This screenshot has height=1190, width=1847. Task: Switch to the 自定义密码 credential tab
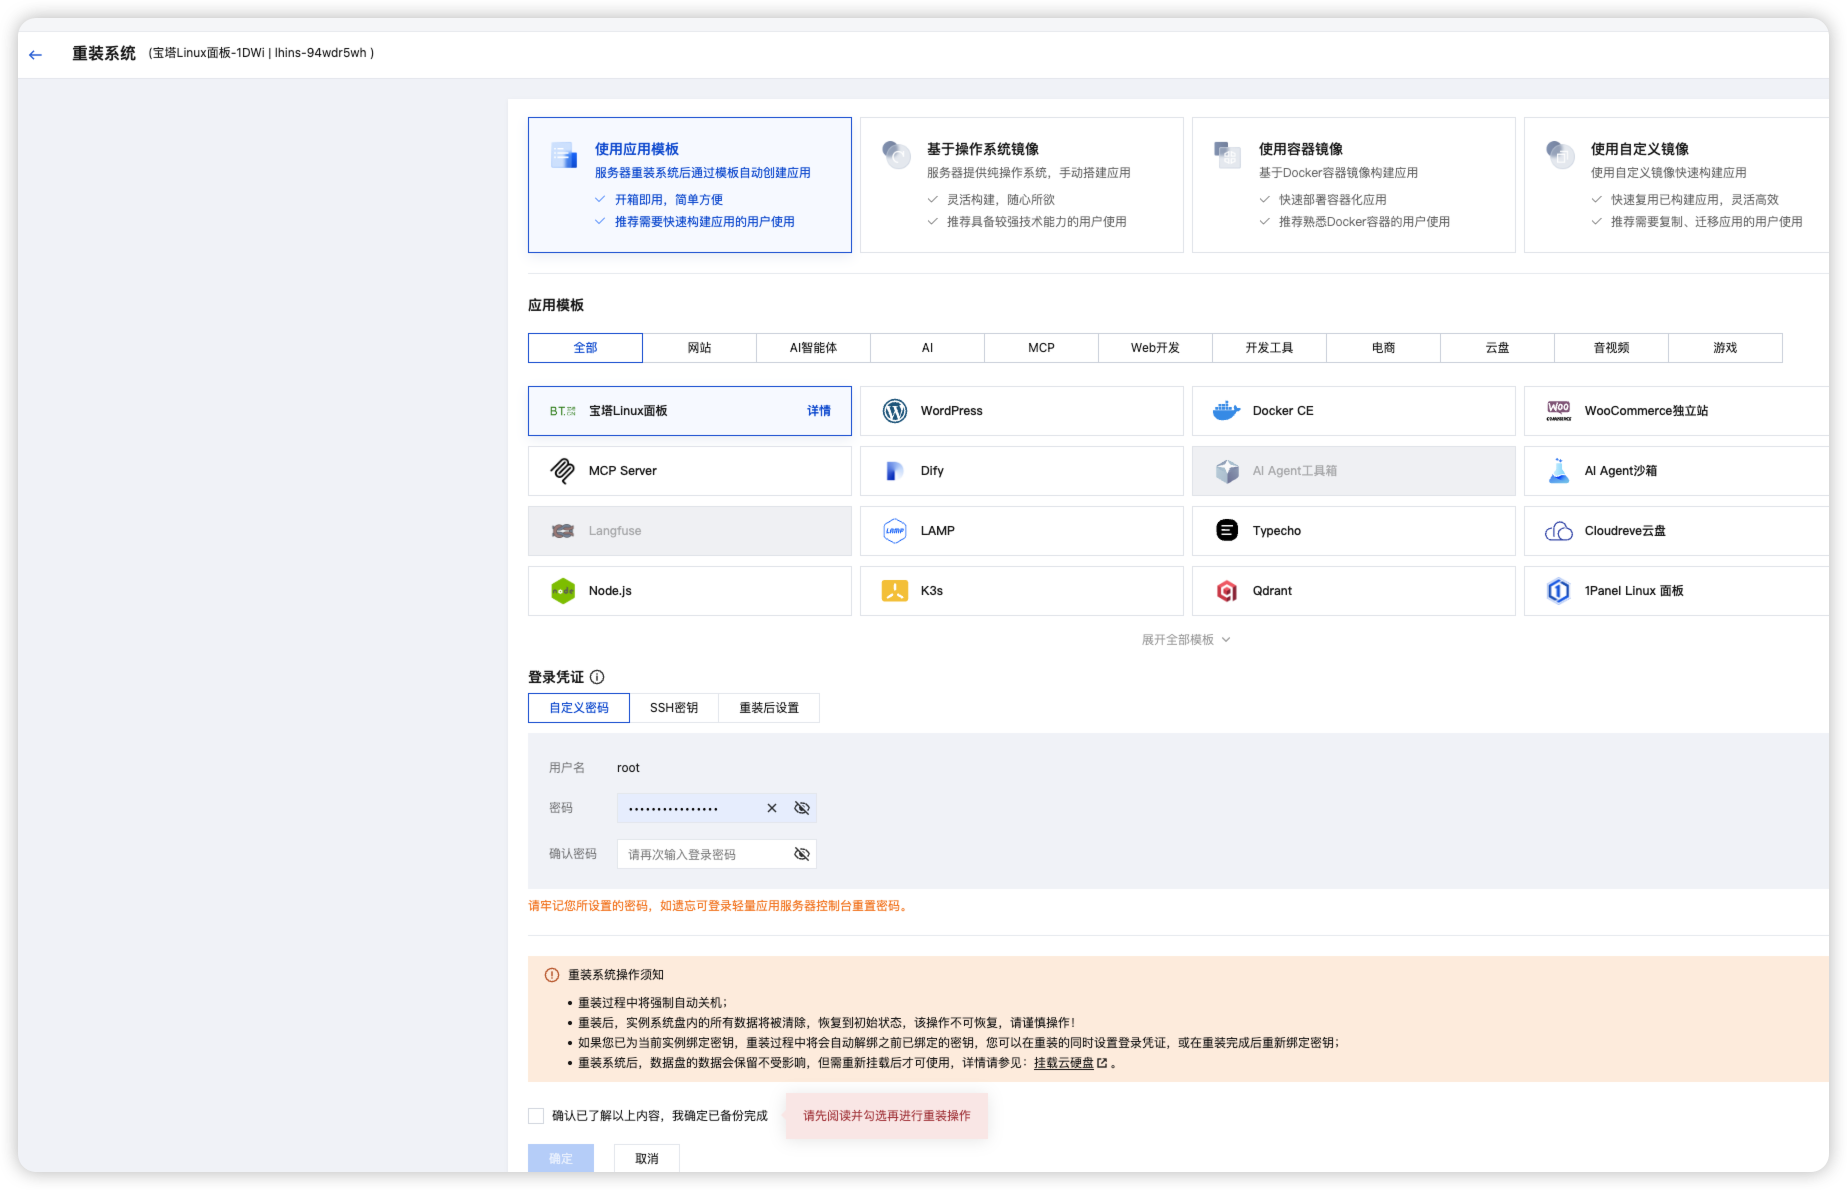tap(579, 708)
